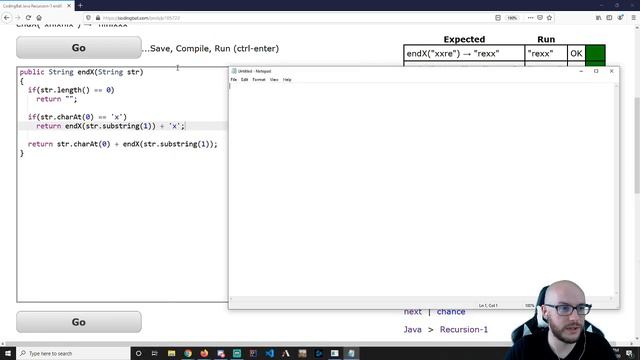Viewport: 640px width, 360px height.
Task: Toggle reader view in address bar
Action: (498, 18)
